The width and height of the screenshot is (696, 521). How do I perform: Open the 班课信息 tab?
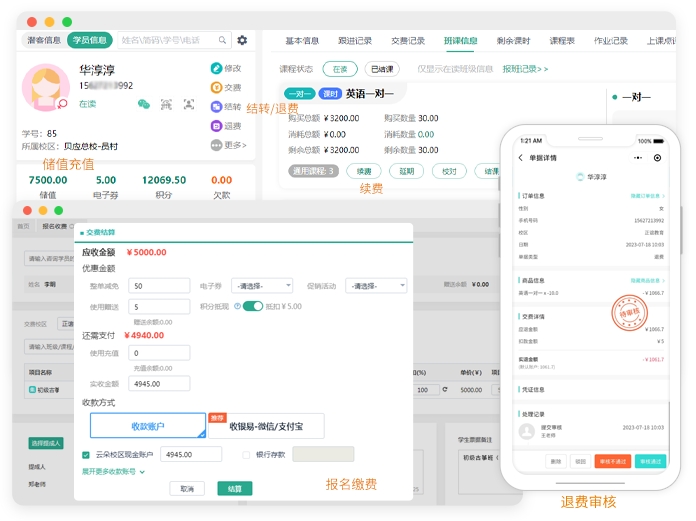click(x=460, y=41)
